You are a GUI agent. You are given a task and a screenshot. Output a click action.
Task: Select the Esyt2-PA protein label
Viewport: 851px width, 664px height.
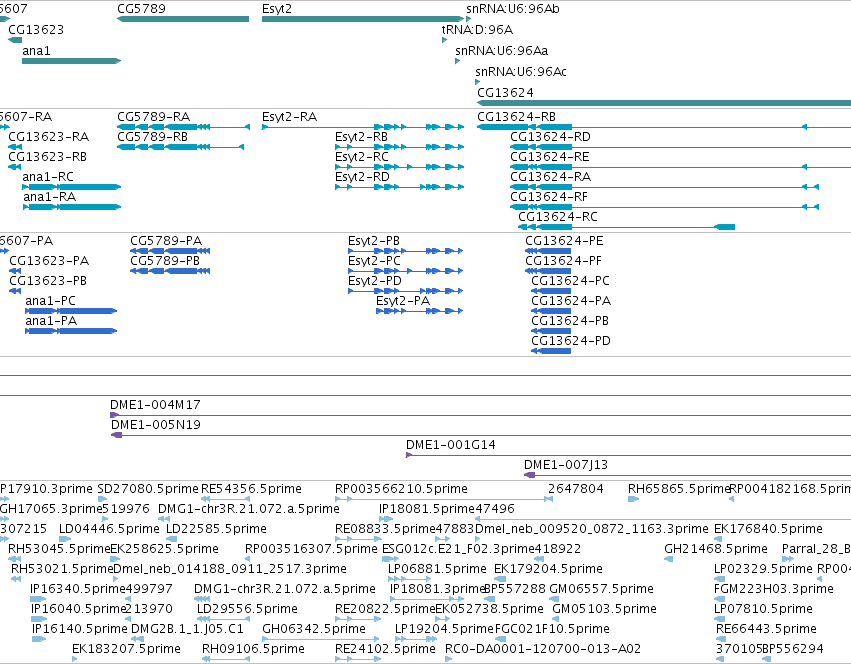click(x=403, y=301)
